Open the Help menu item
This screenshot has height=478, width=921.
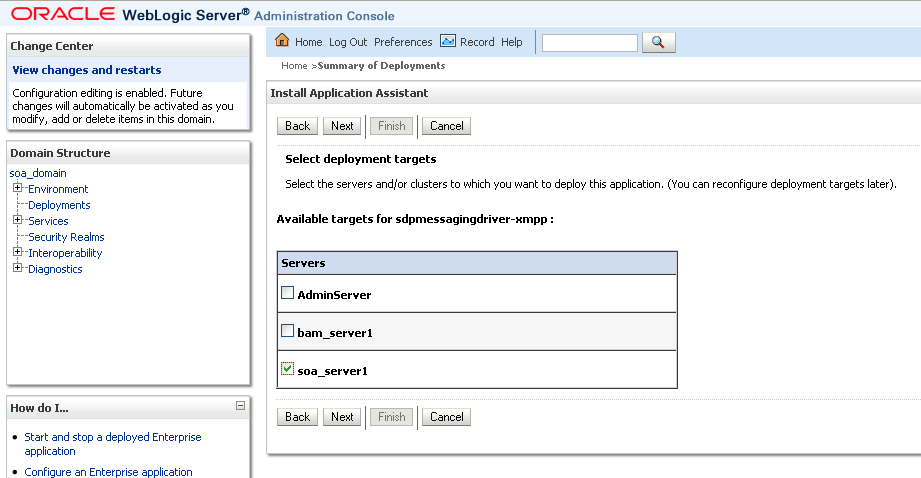512,42
